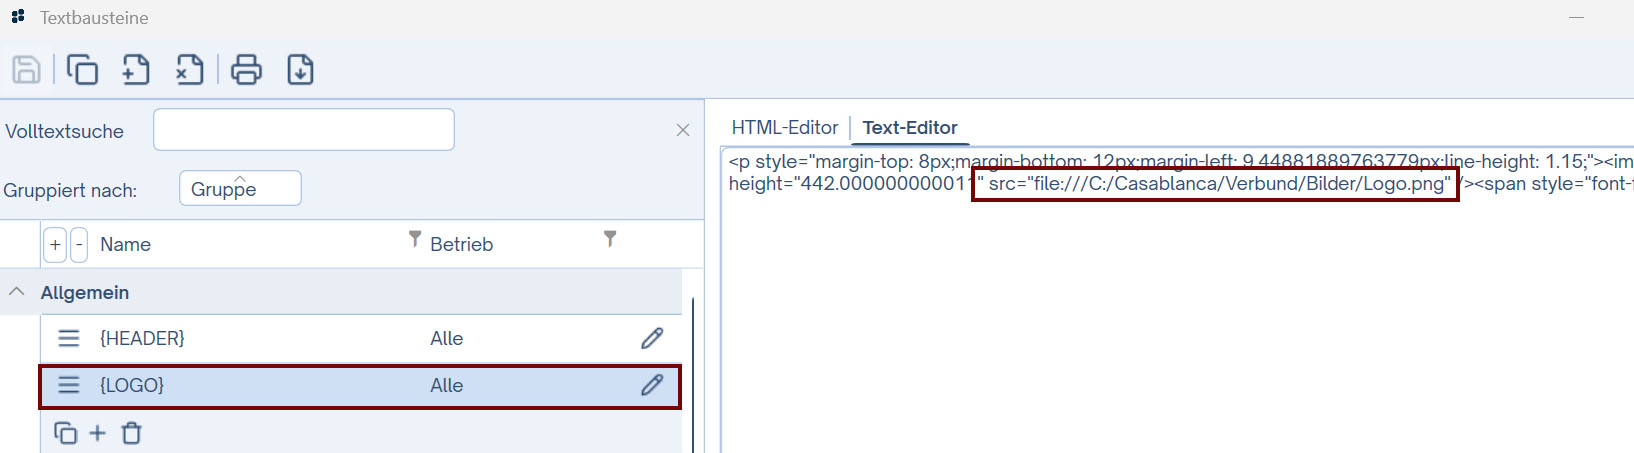The height and width of the screenshot is (453, 1634).
Task: Open the Name column filter
Action: coord(414,239)
